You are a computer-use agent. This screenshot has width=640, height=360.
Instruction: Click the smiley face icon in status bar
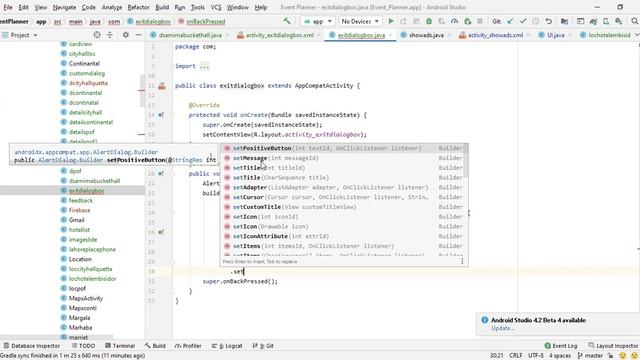(623, 356)
